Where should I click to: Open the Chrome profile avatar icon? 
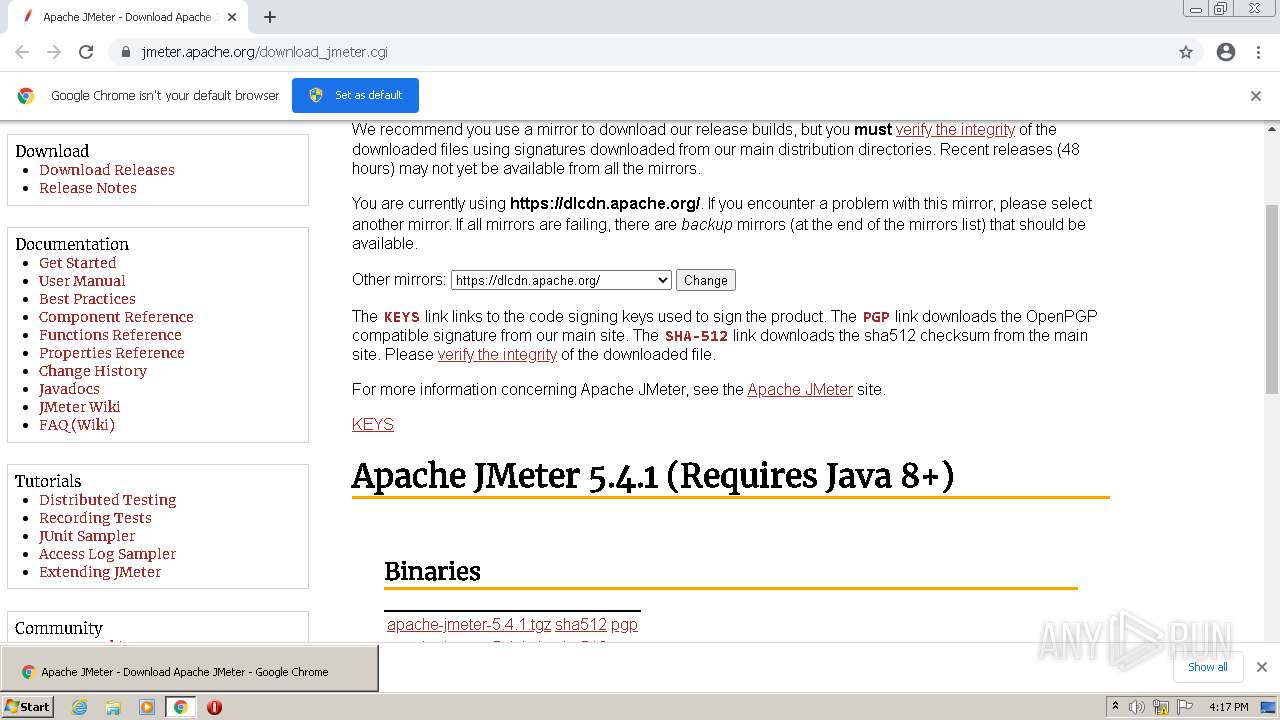pyautogui.click(x=1226, y=52)
